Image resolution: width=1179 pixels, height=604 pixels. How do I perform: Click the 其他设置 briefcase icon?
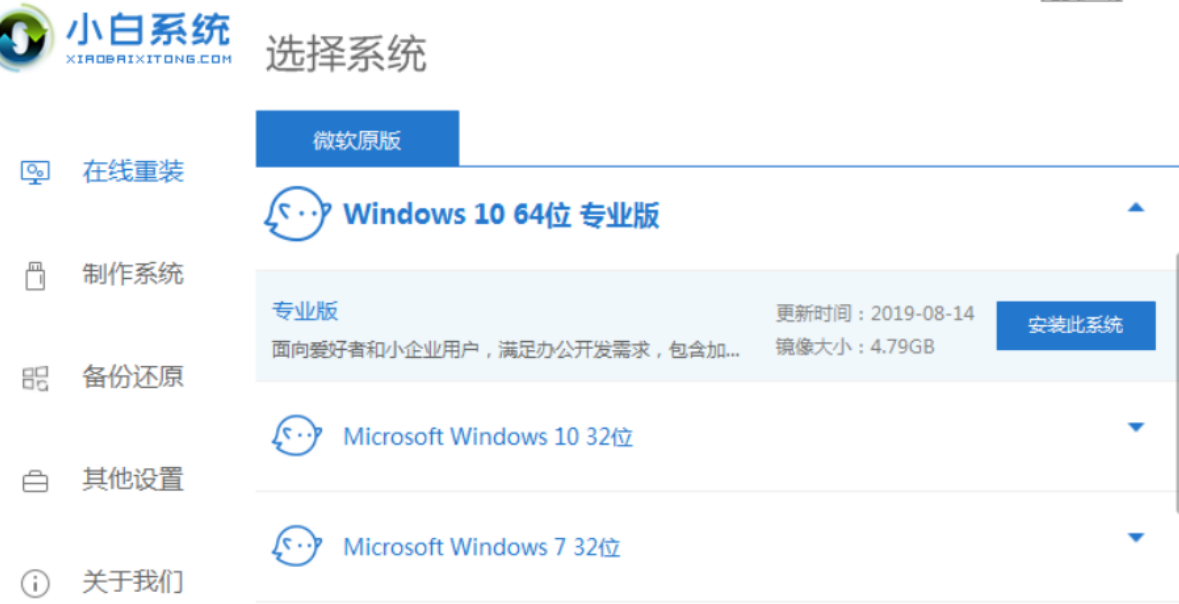35,481
